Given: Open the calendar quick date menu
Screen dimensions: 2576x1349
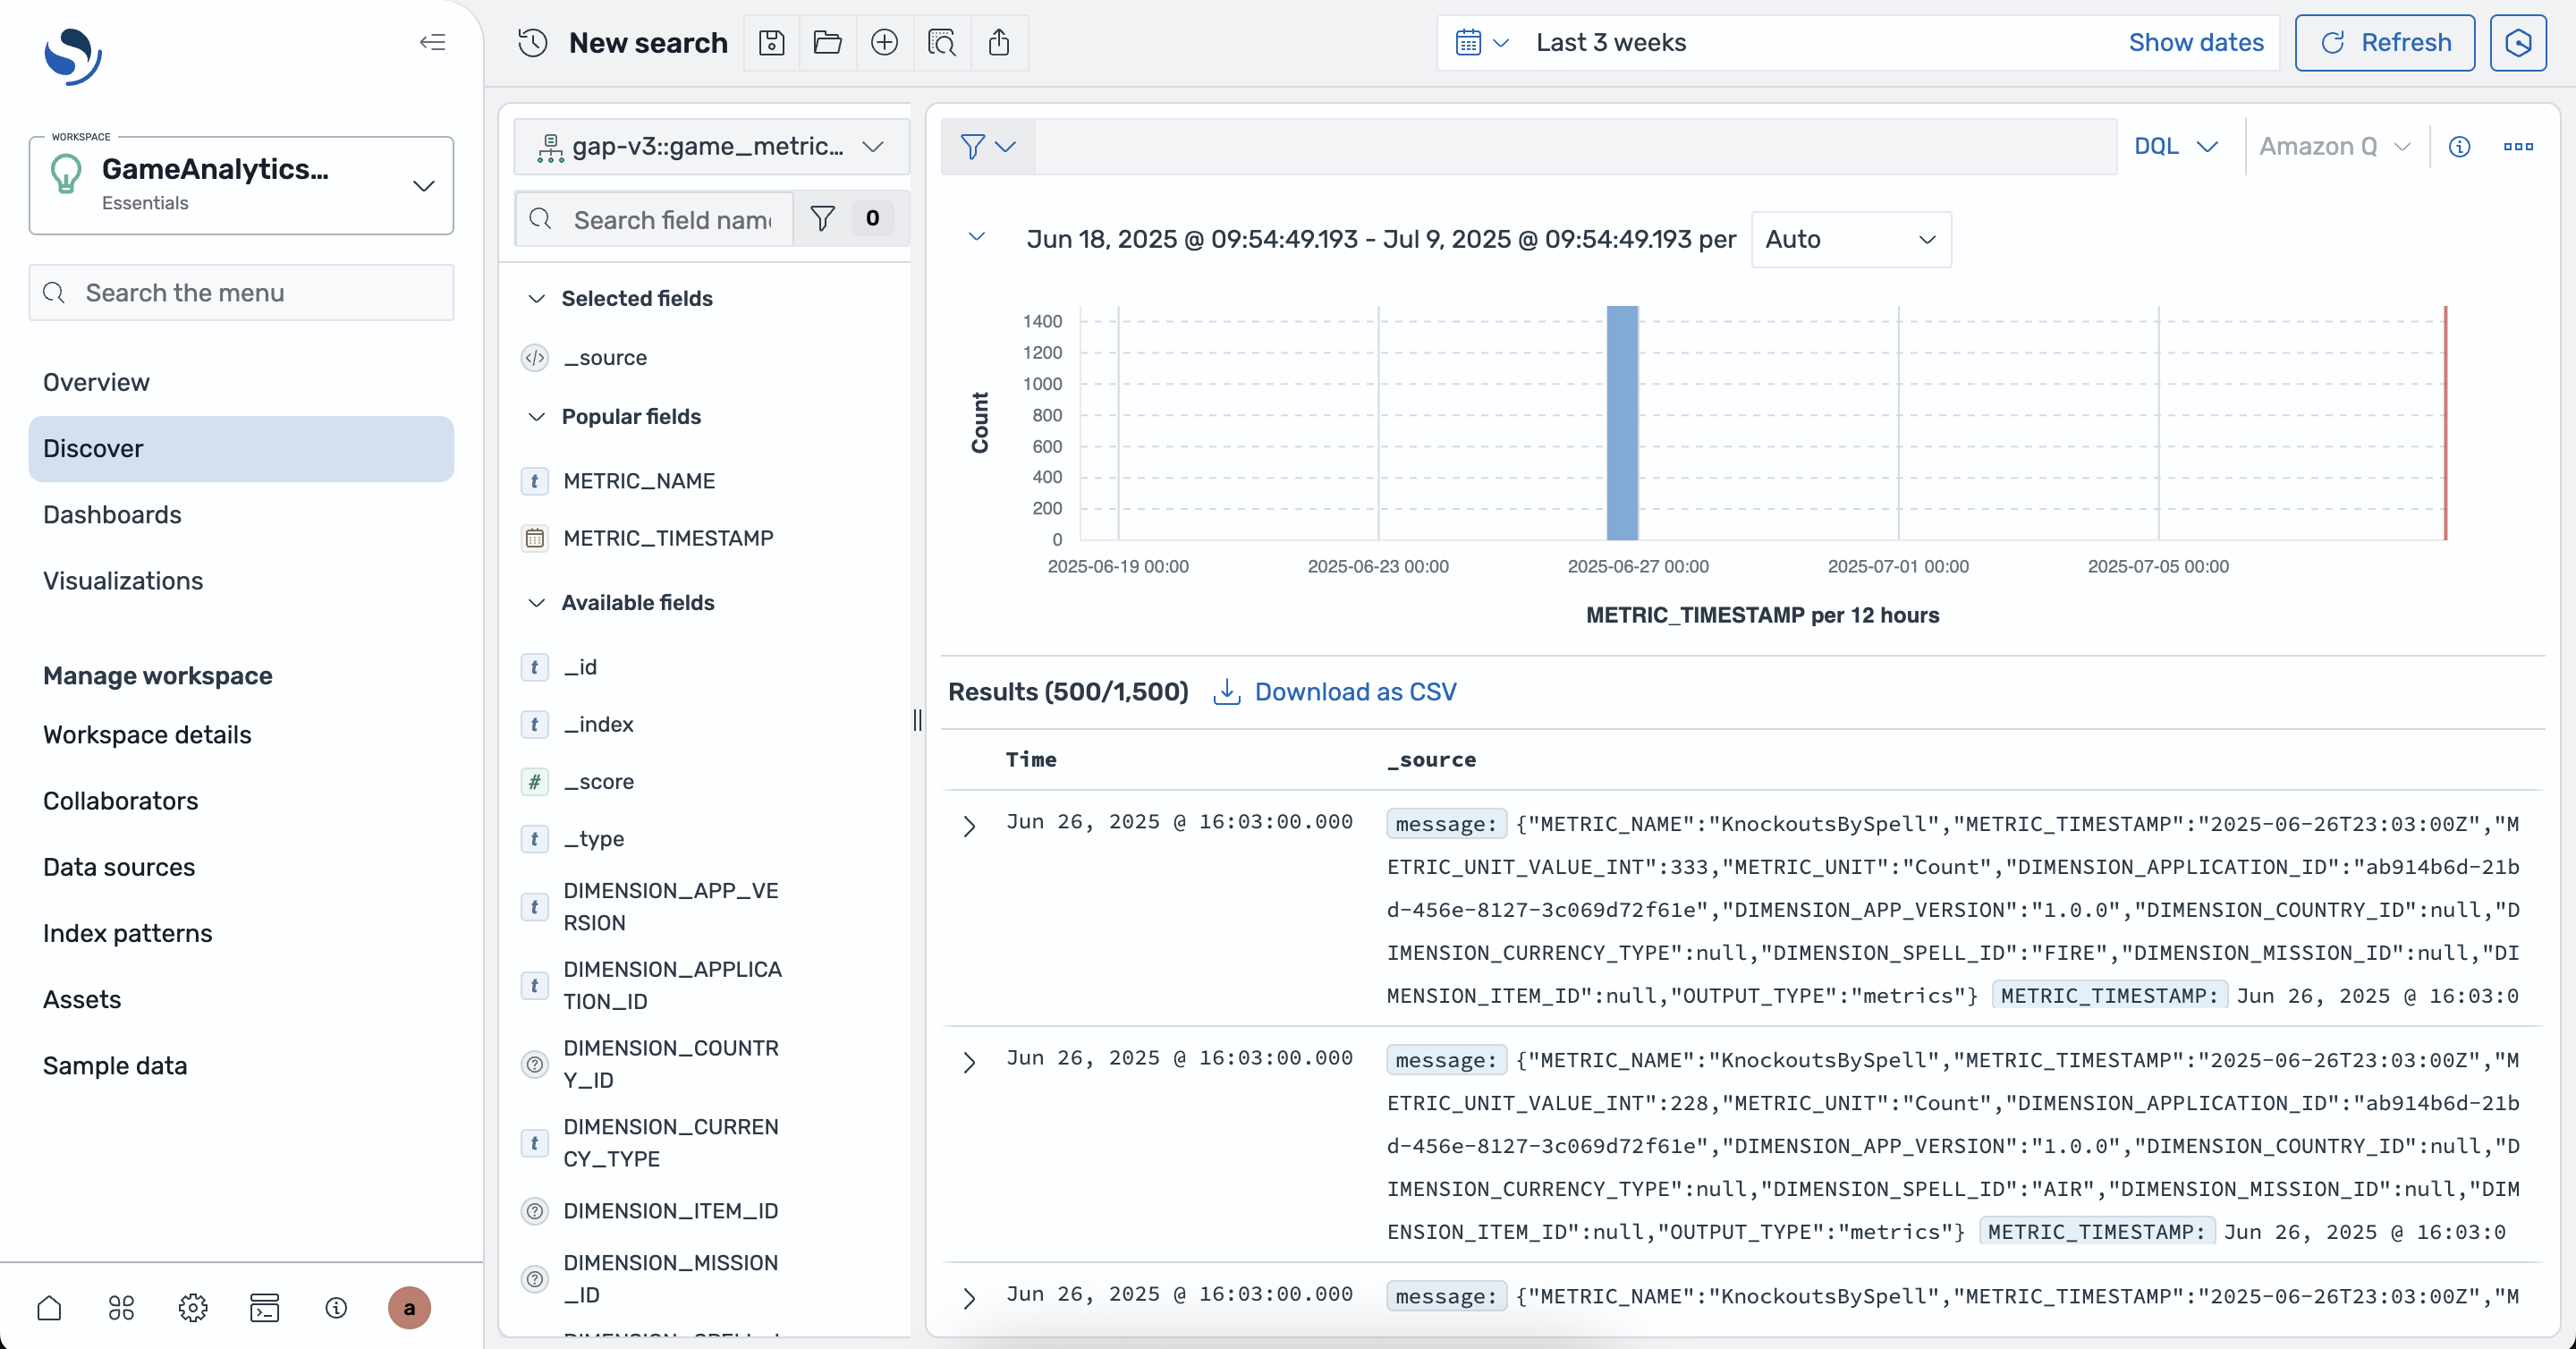Looking at the screenshot, I should point(1482,42).
